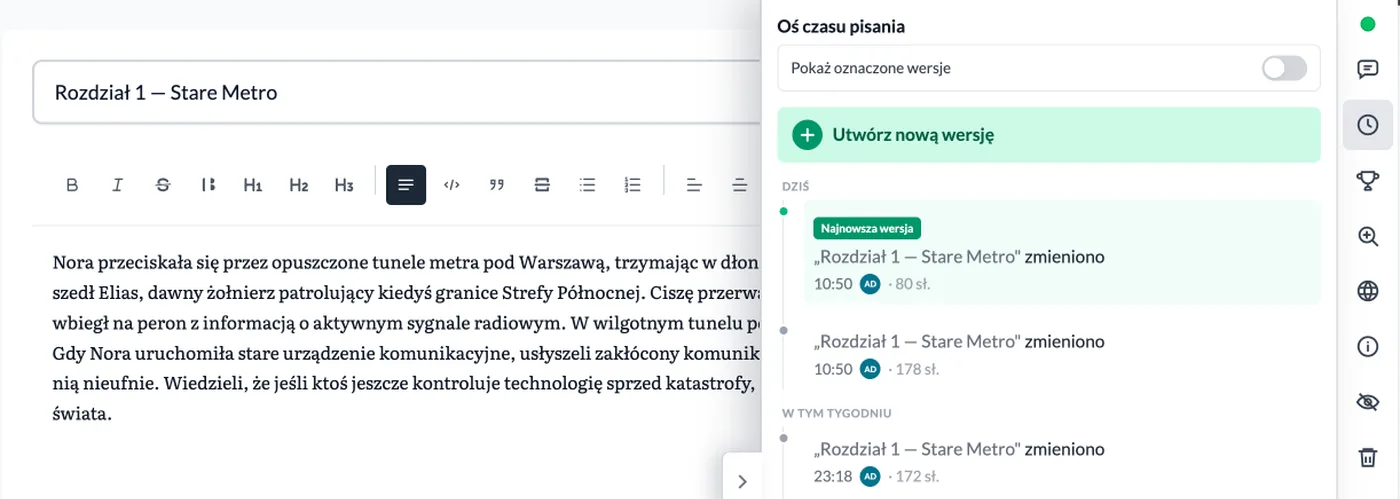This screenshot has width=1400, height=499.
Task: Click AD avatar on the 23:18 entry
Action: (x=870, y=476)
